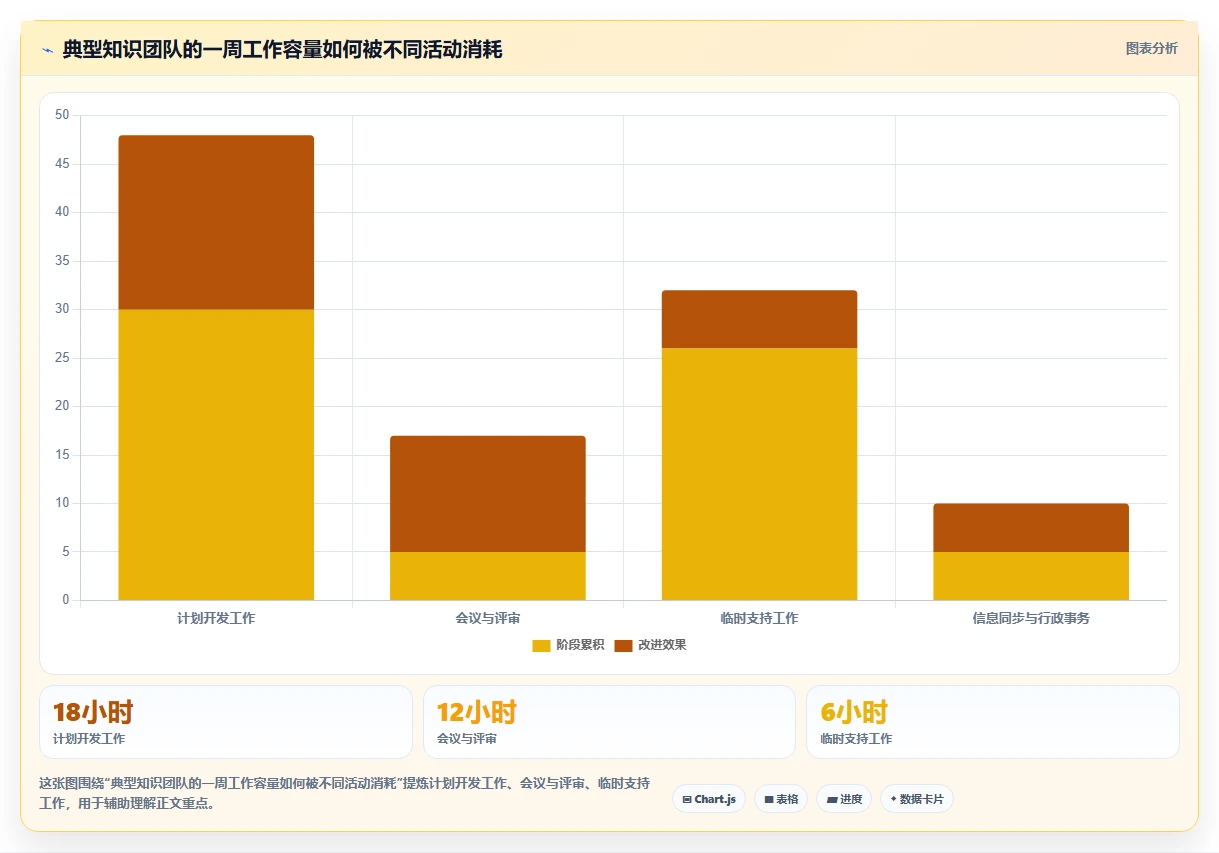This screenshot has width=1219, height=853.
Task: Click the 计划开发工作 caption under 18小时
Action: 89,739
